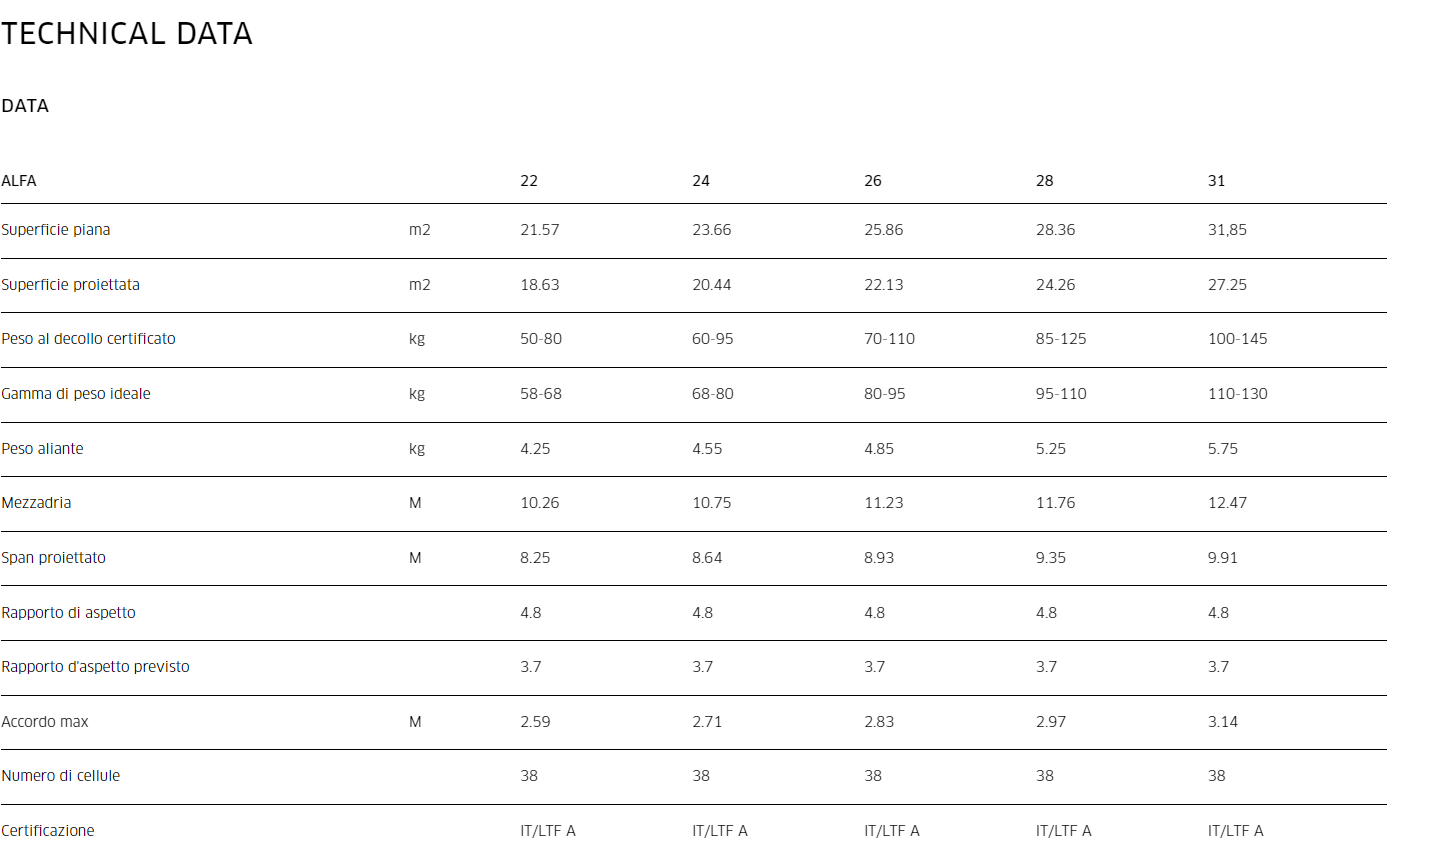Click the Rapporto di aspetto row label
Screen dimensions: 1431x867
point(68,613)
